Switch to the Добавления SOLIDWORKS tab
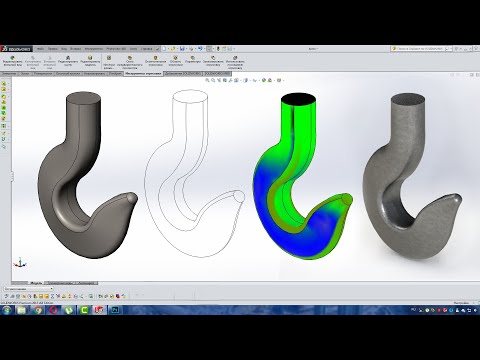 click(x=183, y=73)
